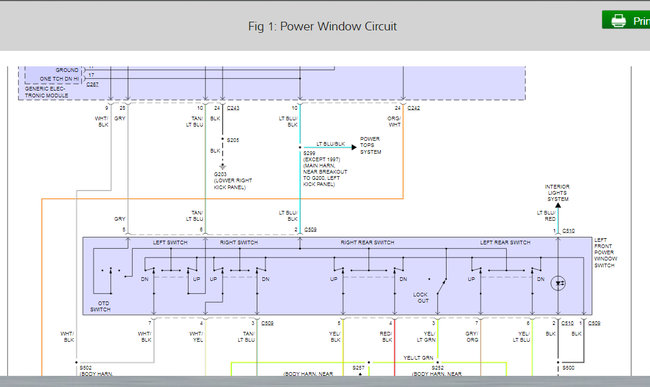Click the 'S205' splice label

pyautogui.click(x=233, y=140)
